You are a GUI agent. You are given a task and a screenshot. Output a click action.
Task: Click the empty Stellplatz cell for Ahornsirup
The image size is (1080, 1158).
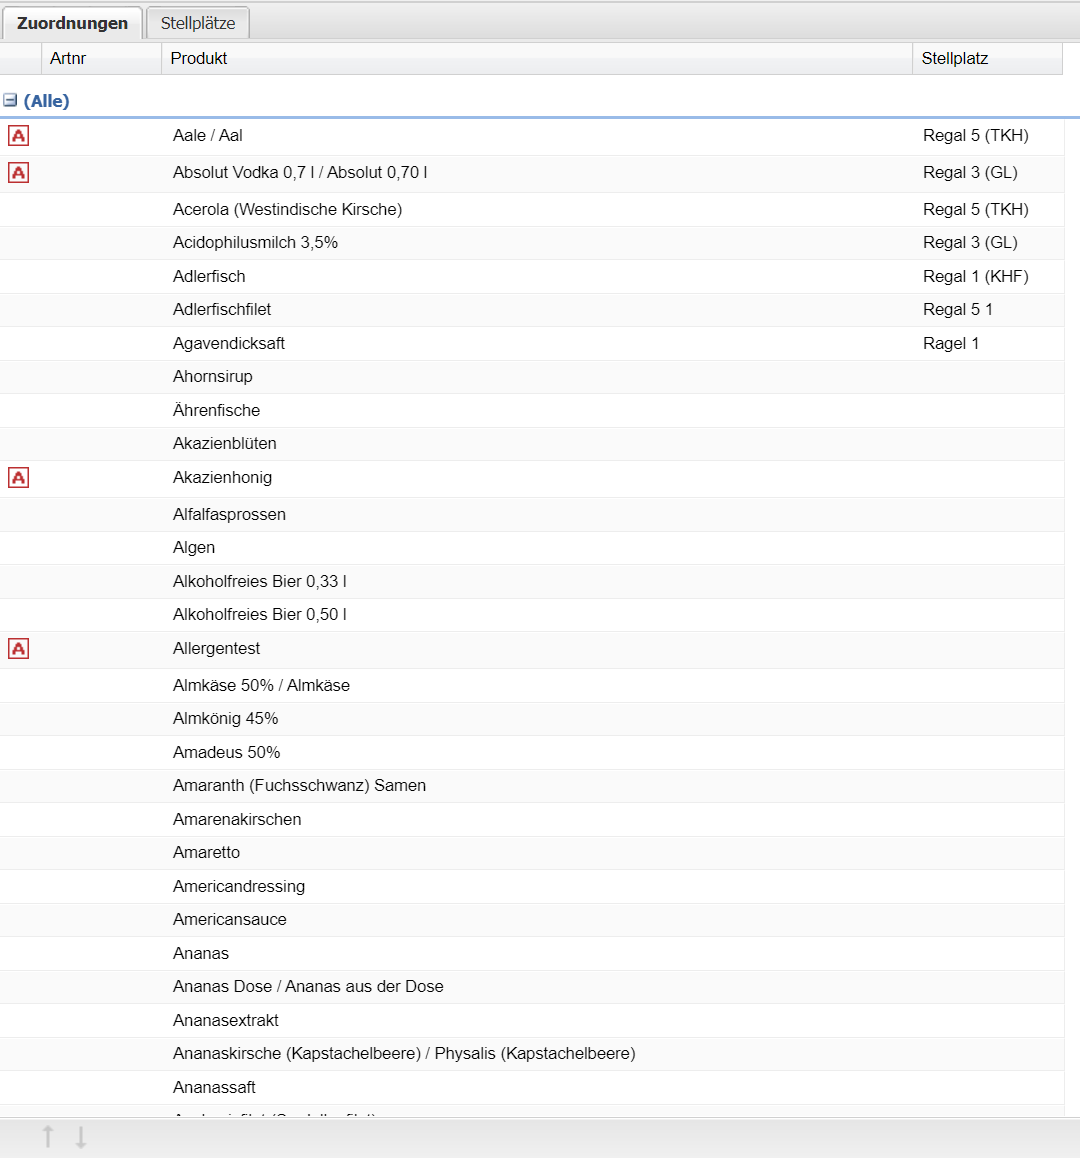coord(985,377)
